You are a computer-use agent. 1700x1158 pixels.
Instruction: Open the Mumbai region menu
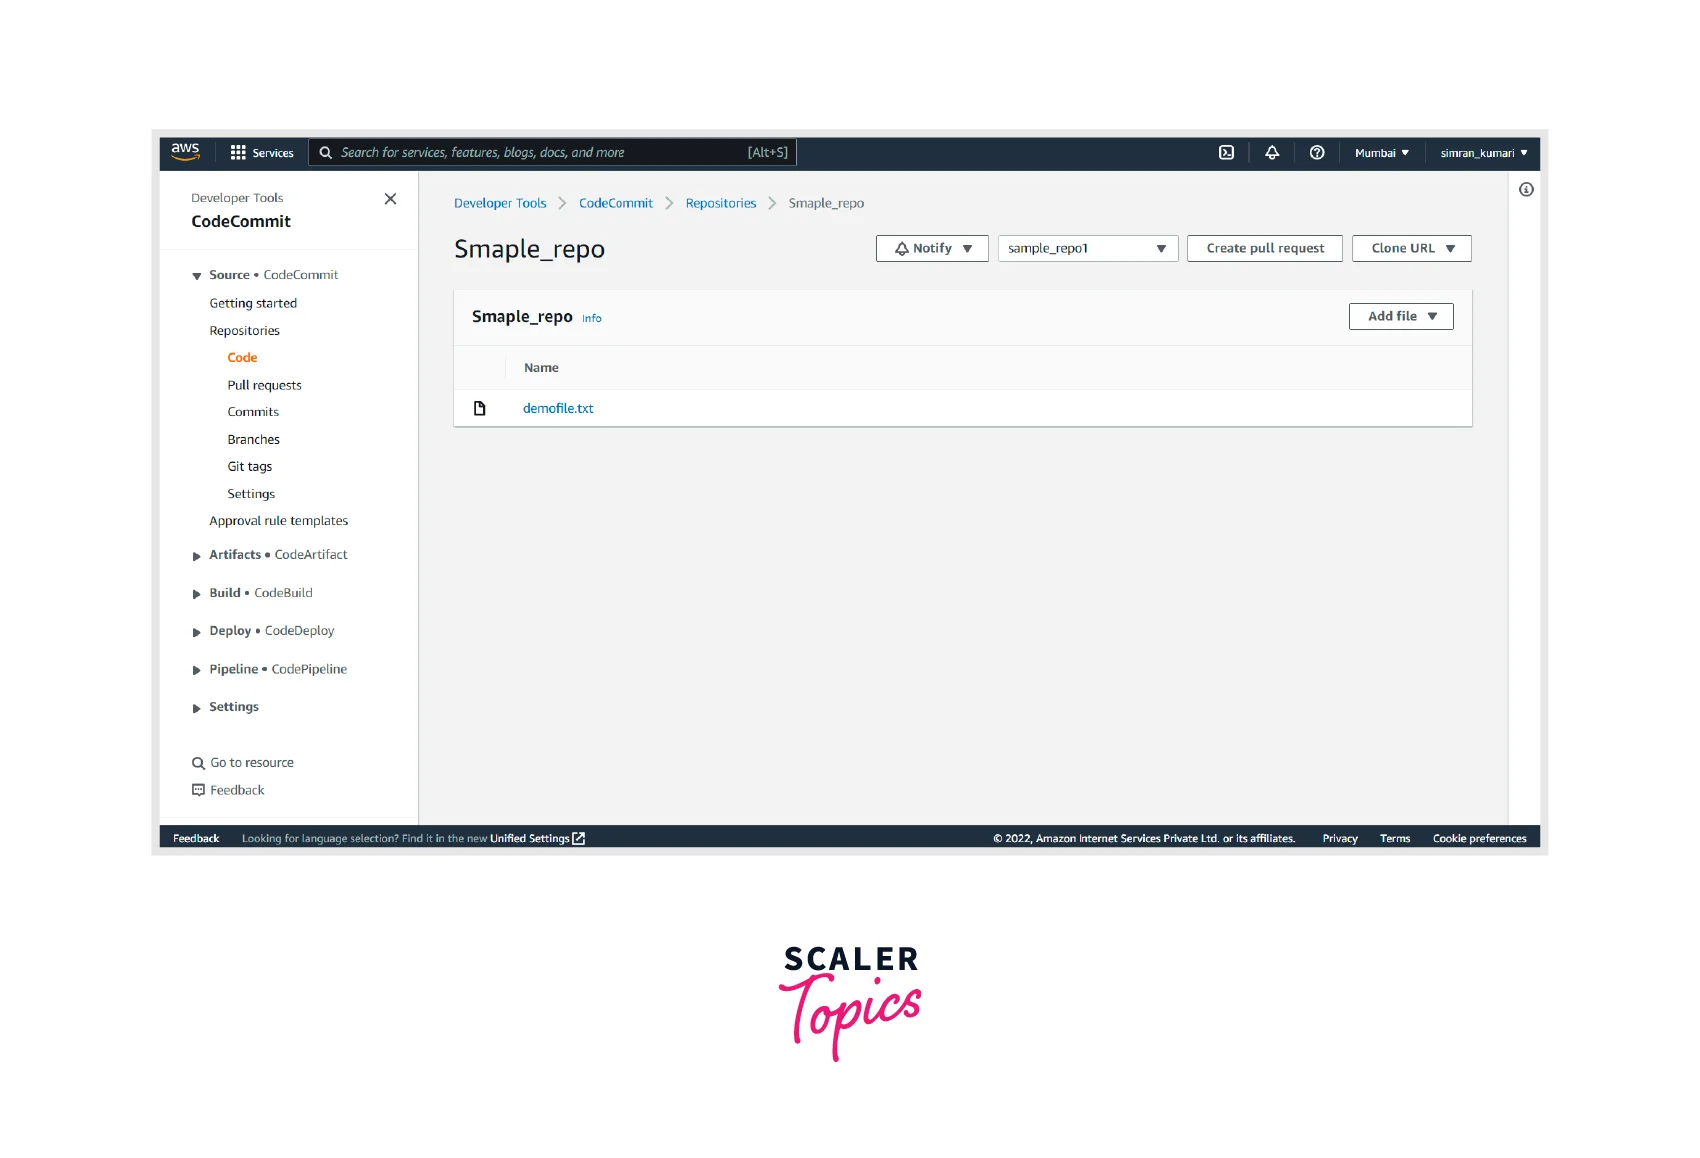[1381, 152]
